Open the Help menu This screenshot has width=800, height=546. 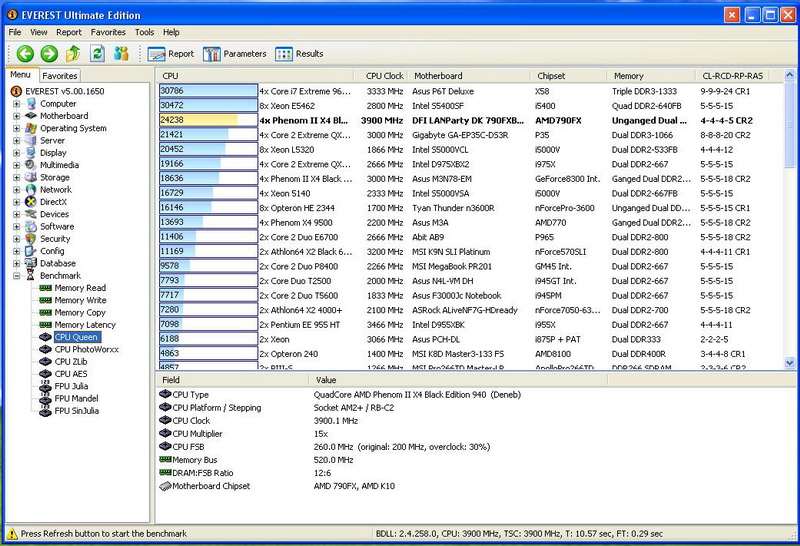coord(171,32)
